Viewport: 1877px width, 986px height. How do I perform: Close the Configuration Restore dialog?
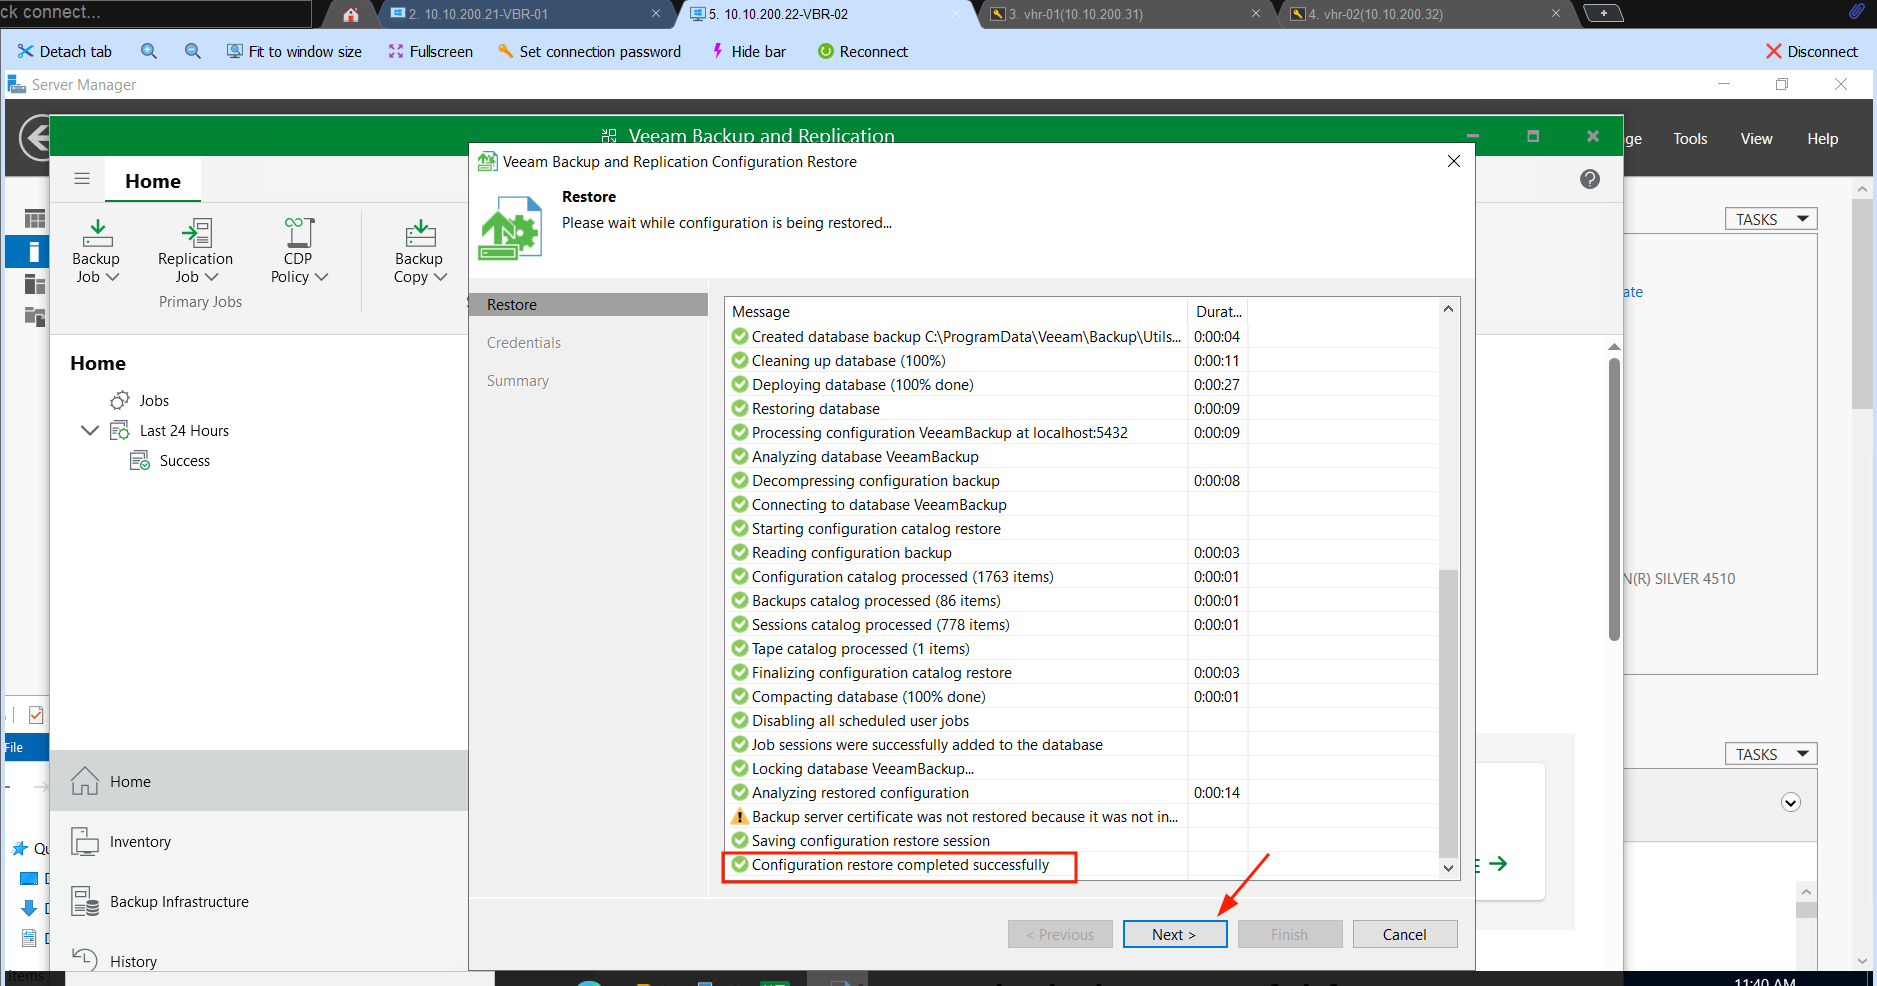tap(1454, 161)
